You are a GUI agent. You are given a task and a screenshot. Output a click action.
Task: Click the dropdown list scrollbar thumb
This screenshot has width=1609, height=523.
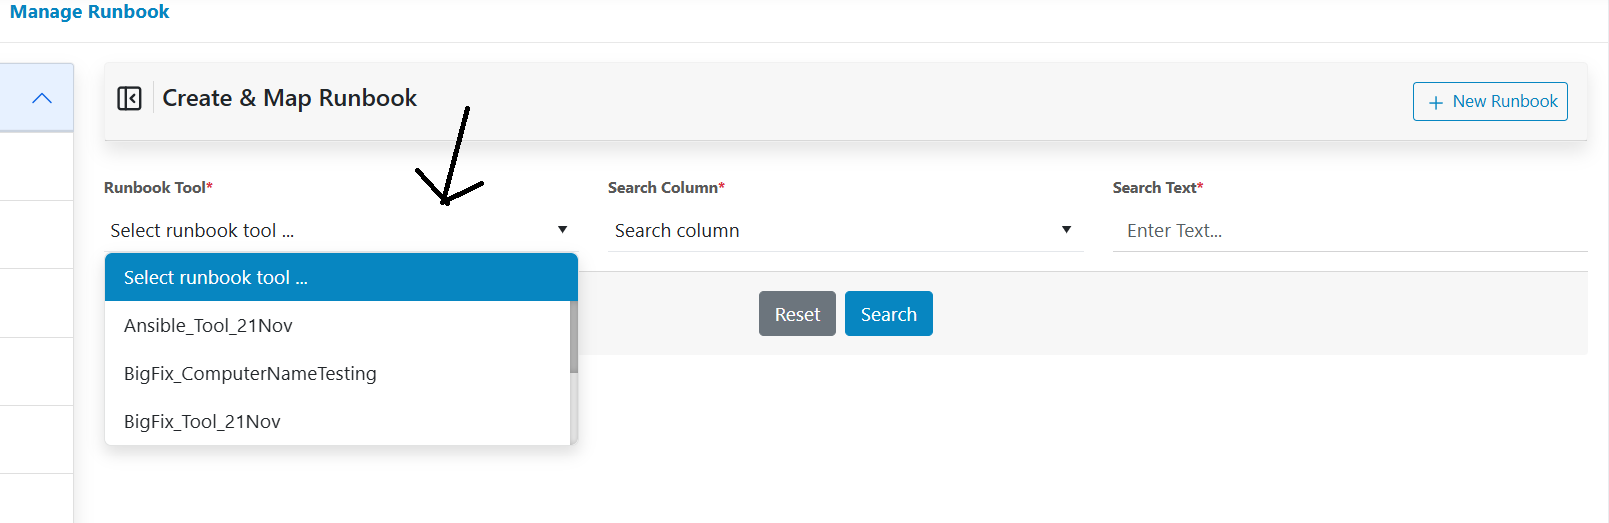point(574,336)
